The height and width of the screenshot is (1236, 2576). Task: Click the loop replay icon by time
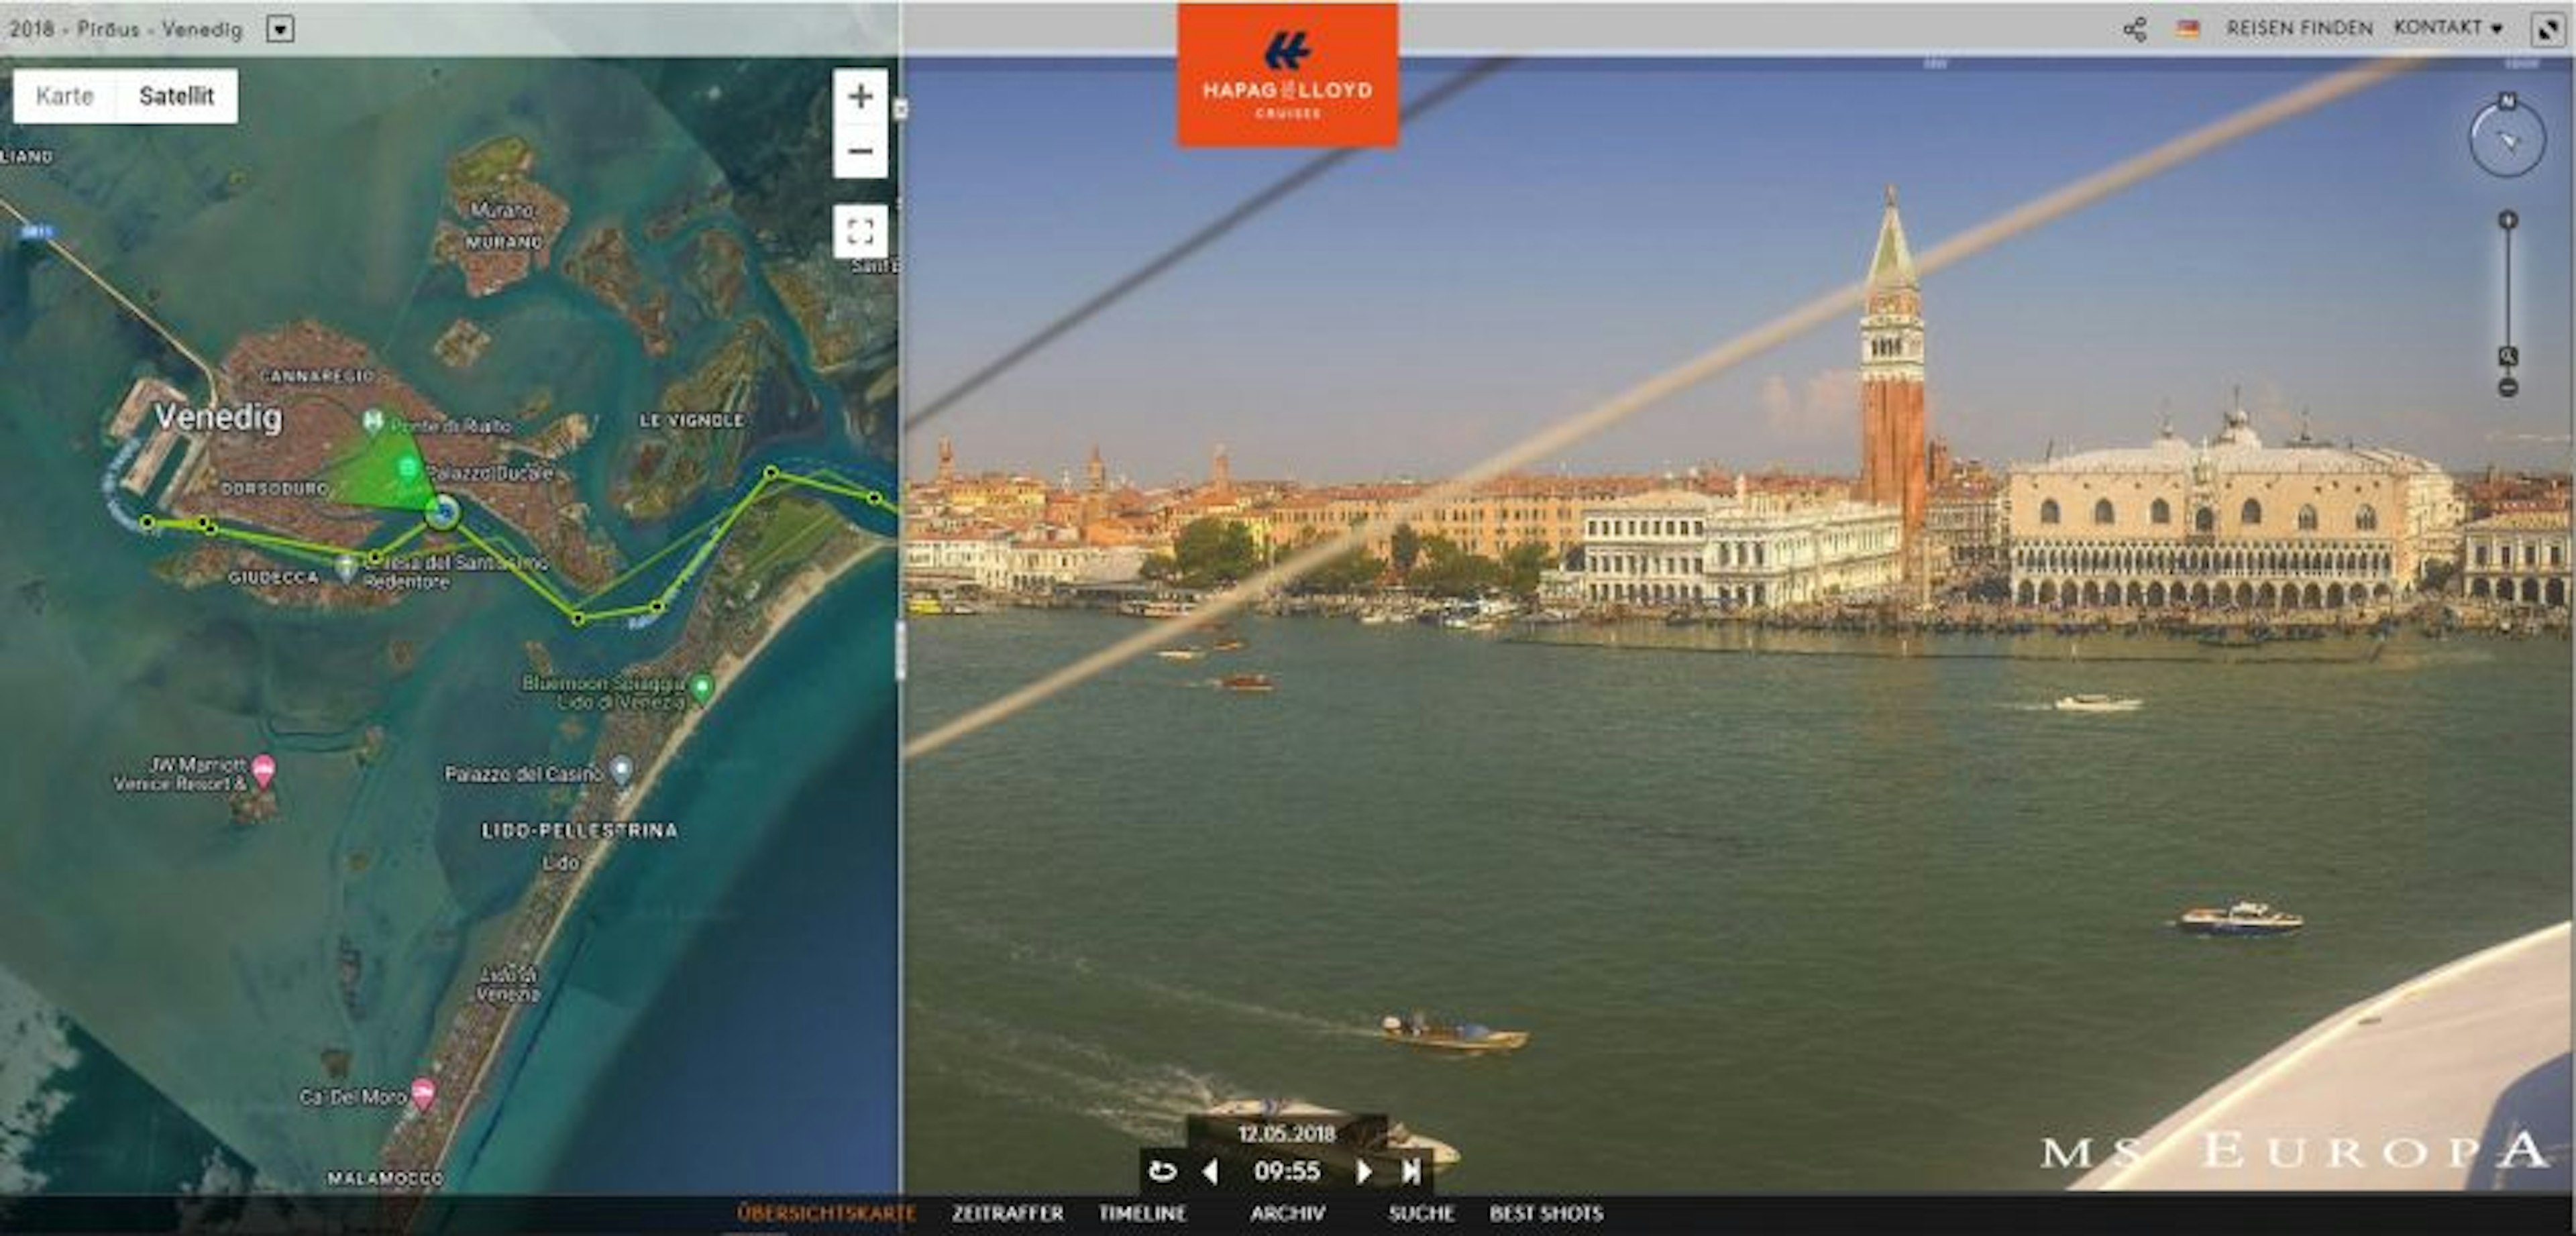click(x=1162, y=1171)
